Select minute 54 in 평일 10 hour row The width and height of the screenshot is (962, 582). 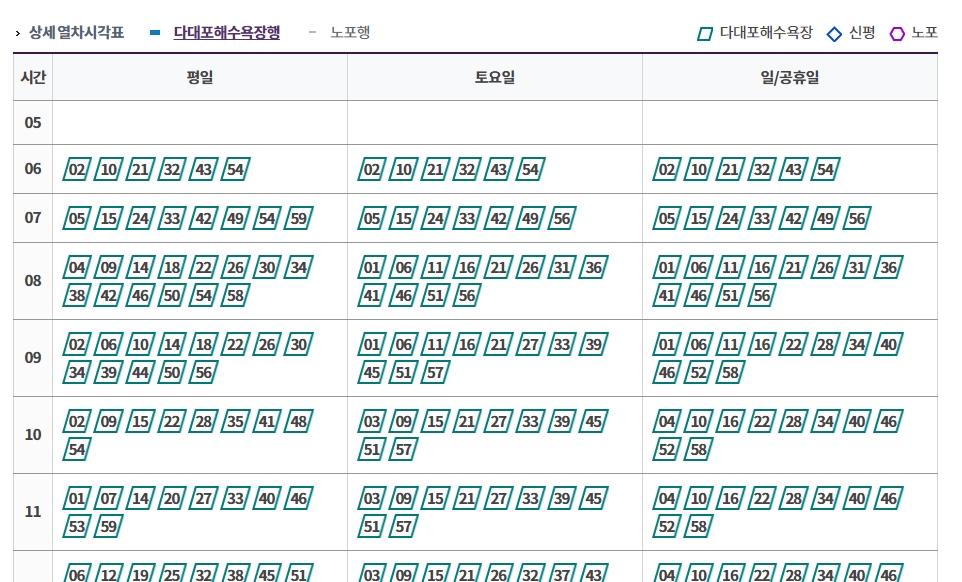coord(77,450)
